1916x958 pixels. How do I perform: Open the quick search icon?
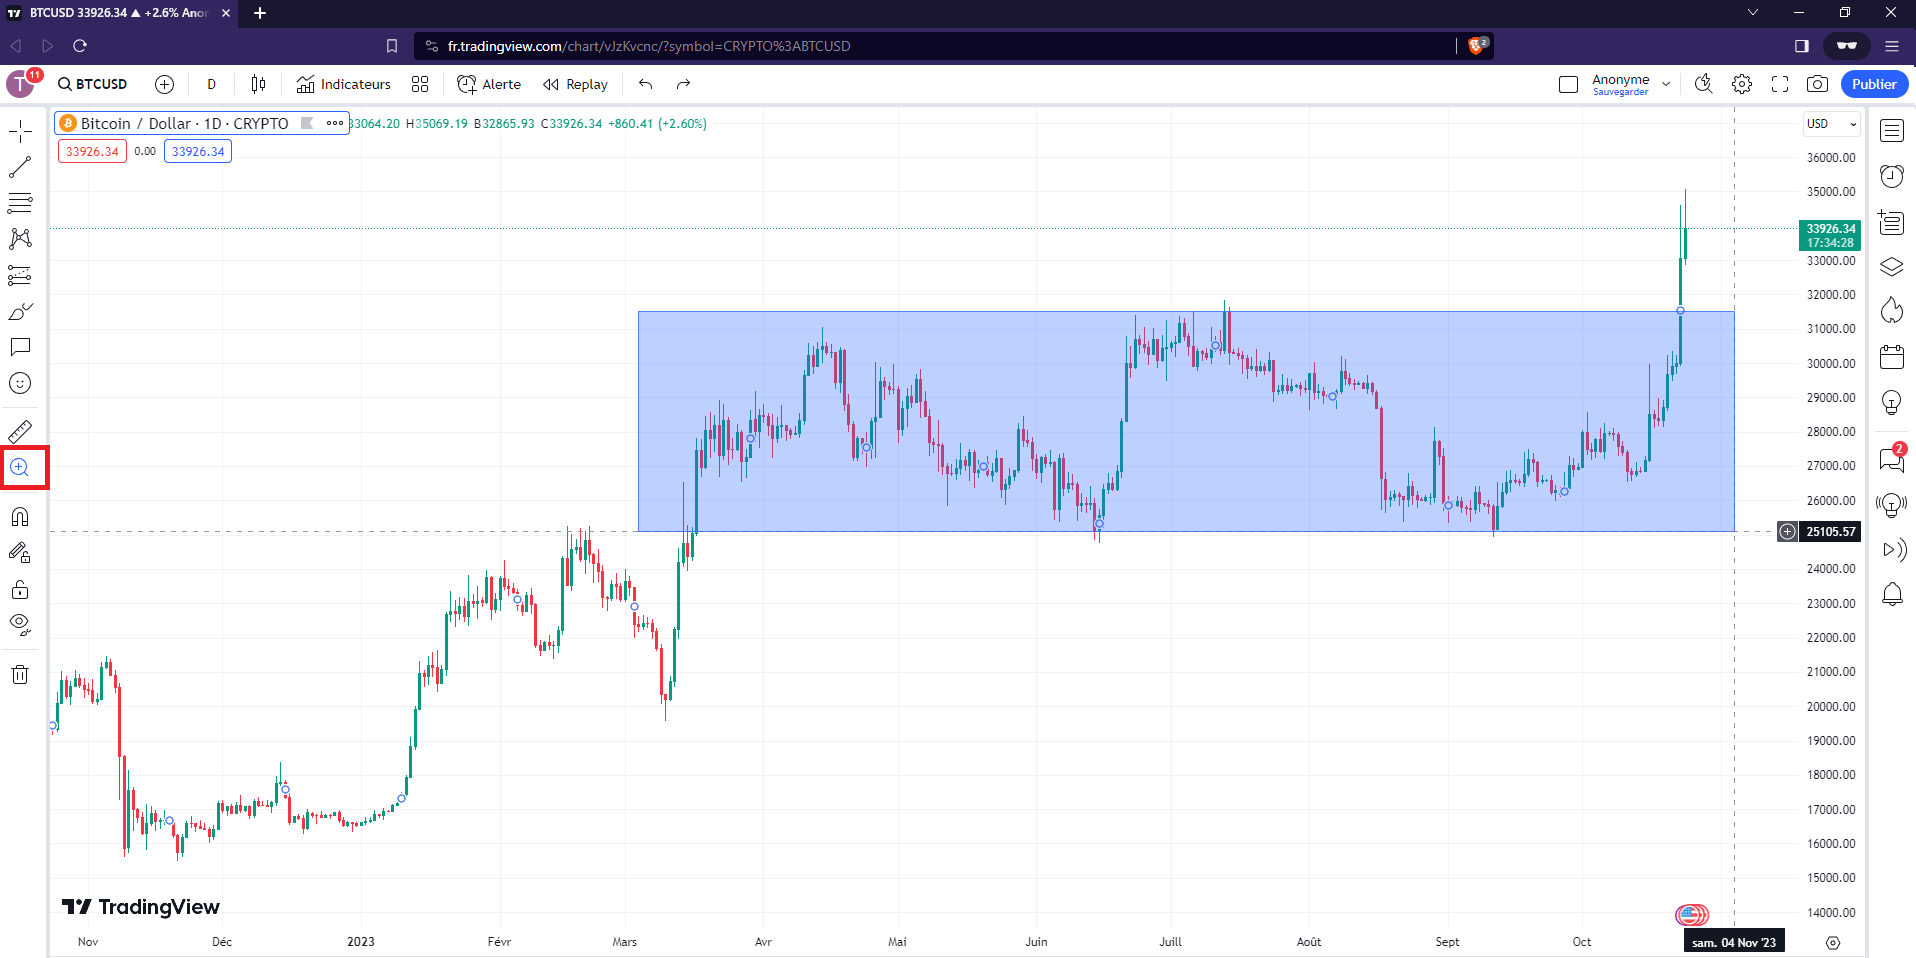coord(1704,84)
